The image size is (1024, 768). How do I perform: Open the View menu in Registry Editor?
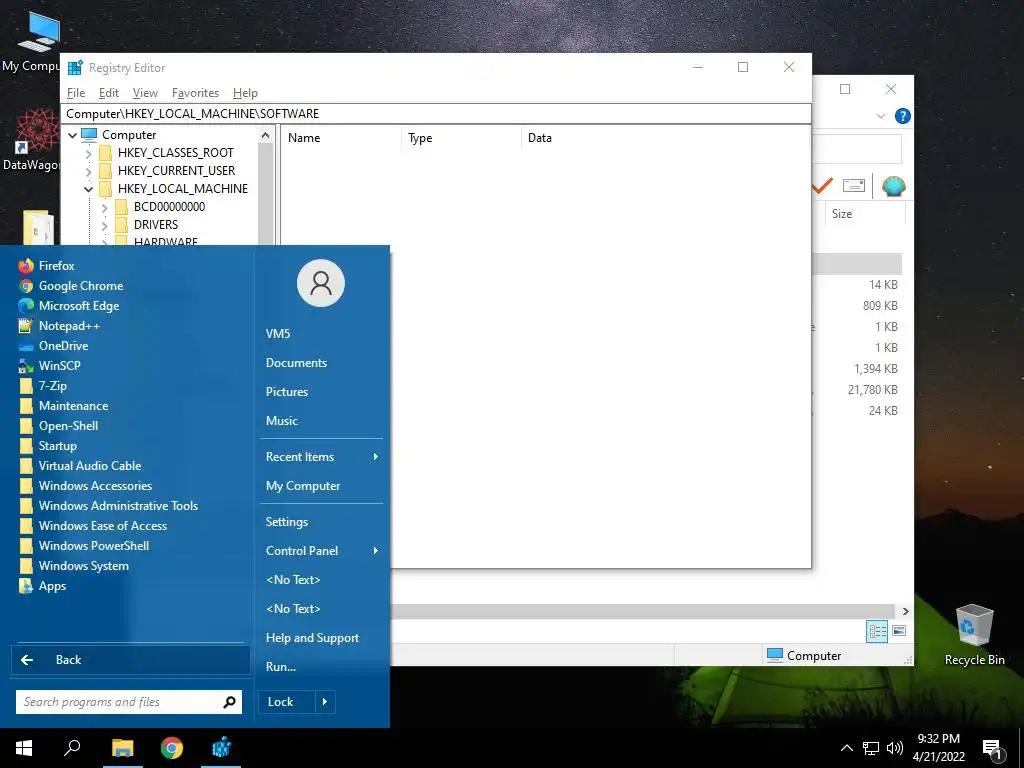coord(145,93)
